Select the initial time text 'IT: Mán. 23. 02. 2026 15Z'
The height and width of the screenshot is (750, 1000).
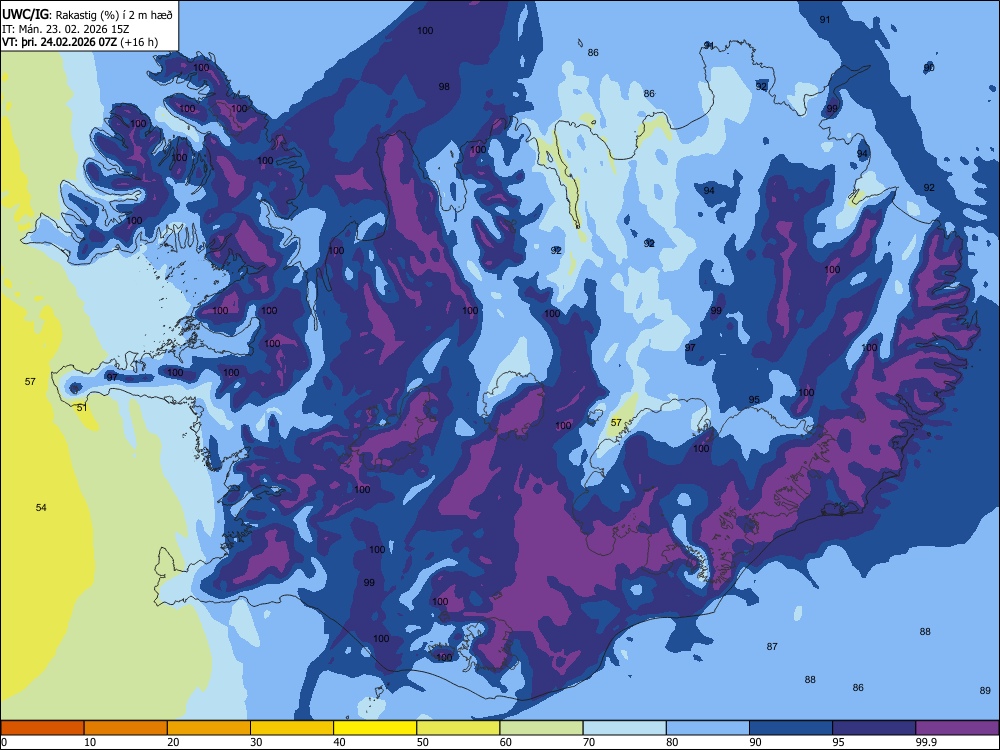(x=66, y=29)
